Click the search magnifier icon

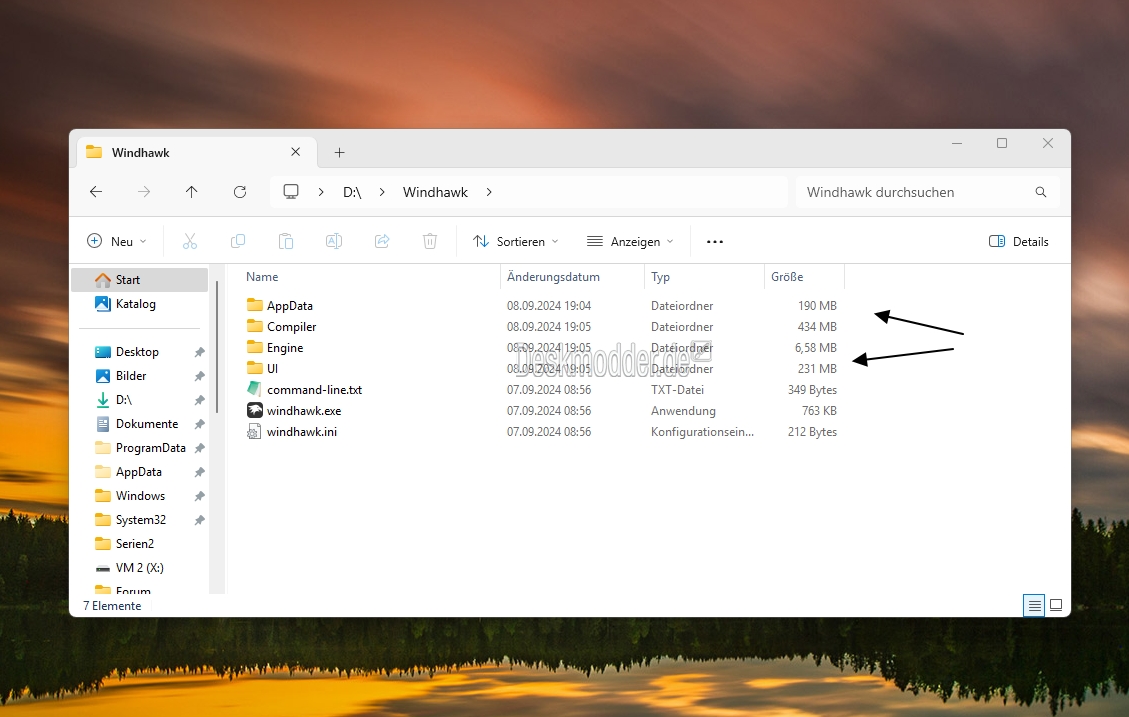tap(1040, 192)
